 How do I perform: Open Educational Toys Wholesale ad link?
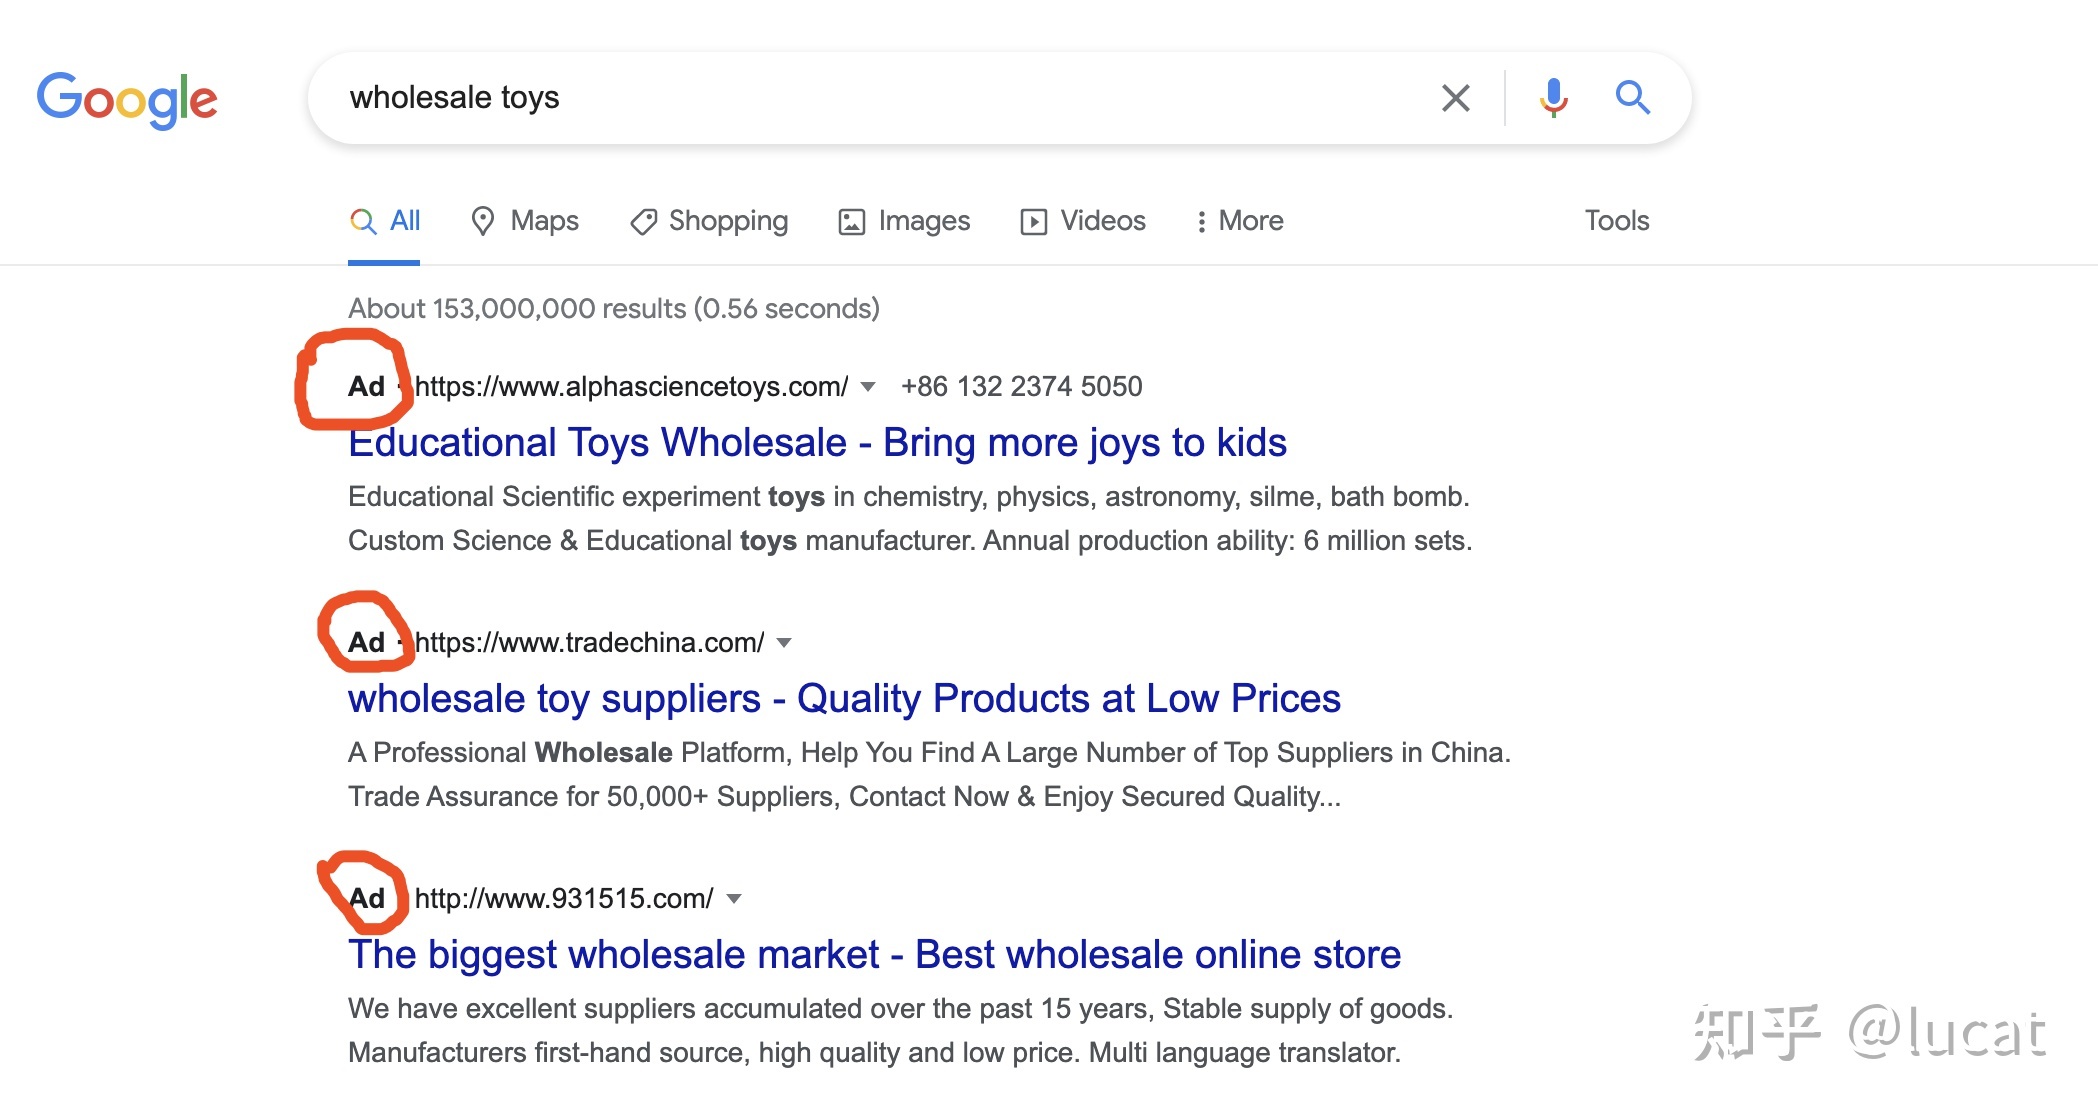(817, 443)
